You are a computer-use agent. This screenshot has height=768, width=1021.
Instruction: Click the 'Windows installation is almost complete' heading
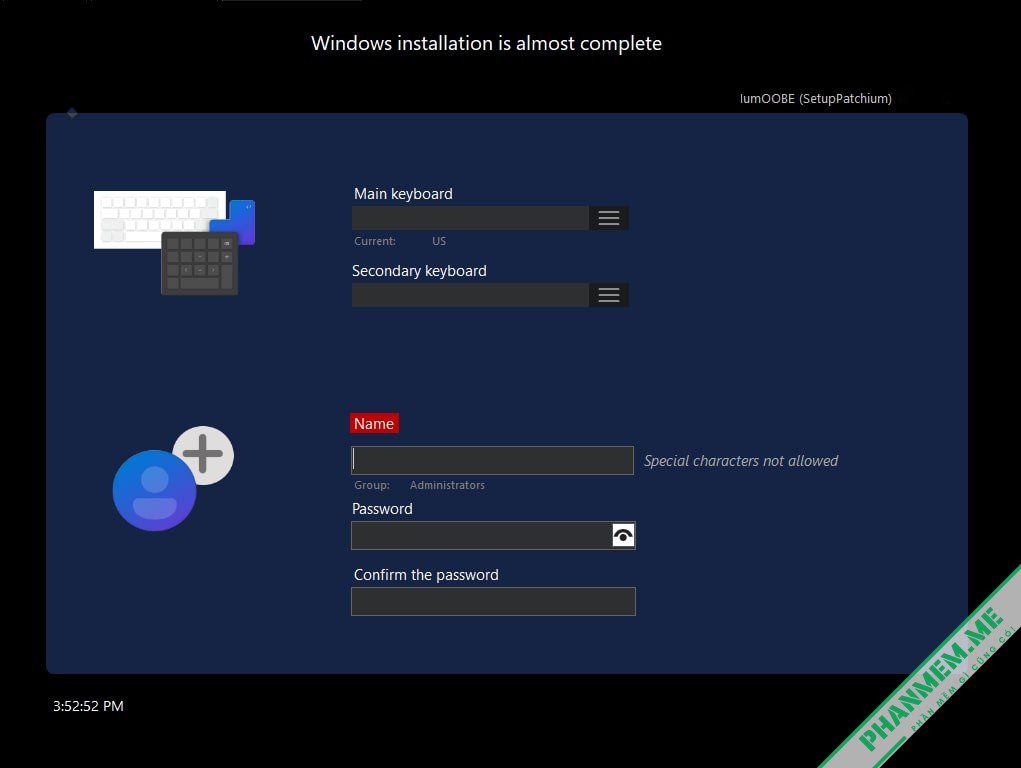[486, 43]
